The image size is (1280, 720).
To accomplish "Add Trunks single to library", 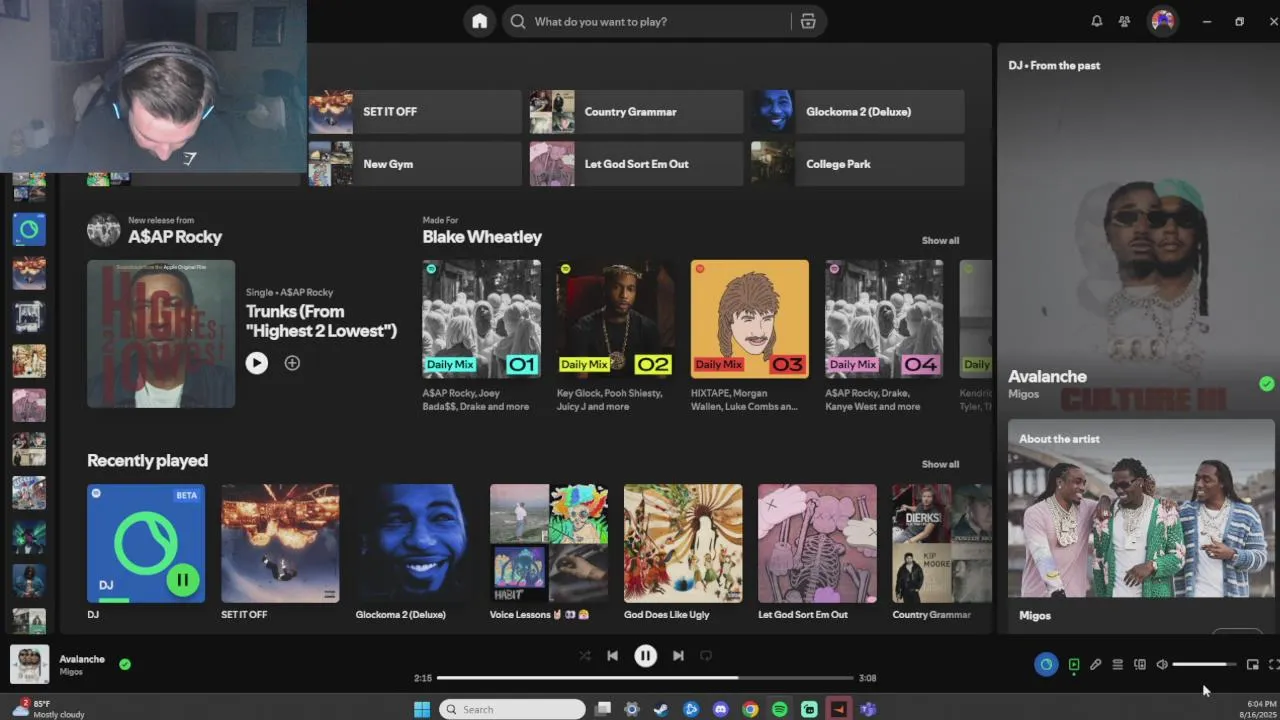I will [x=292, y=363].
